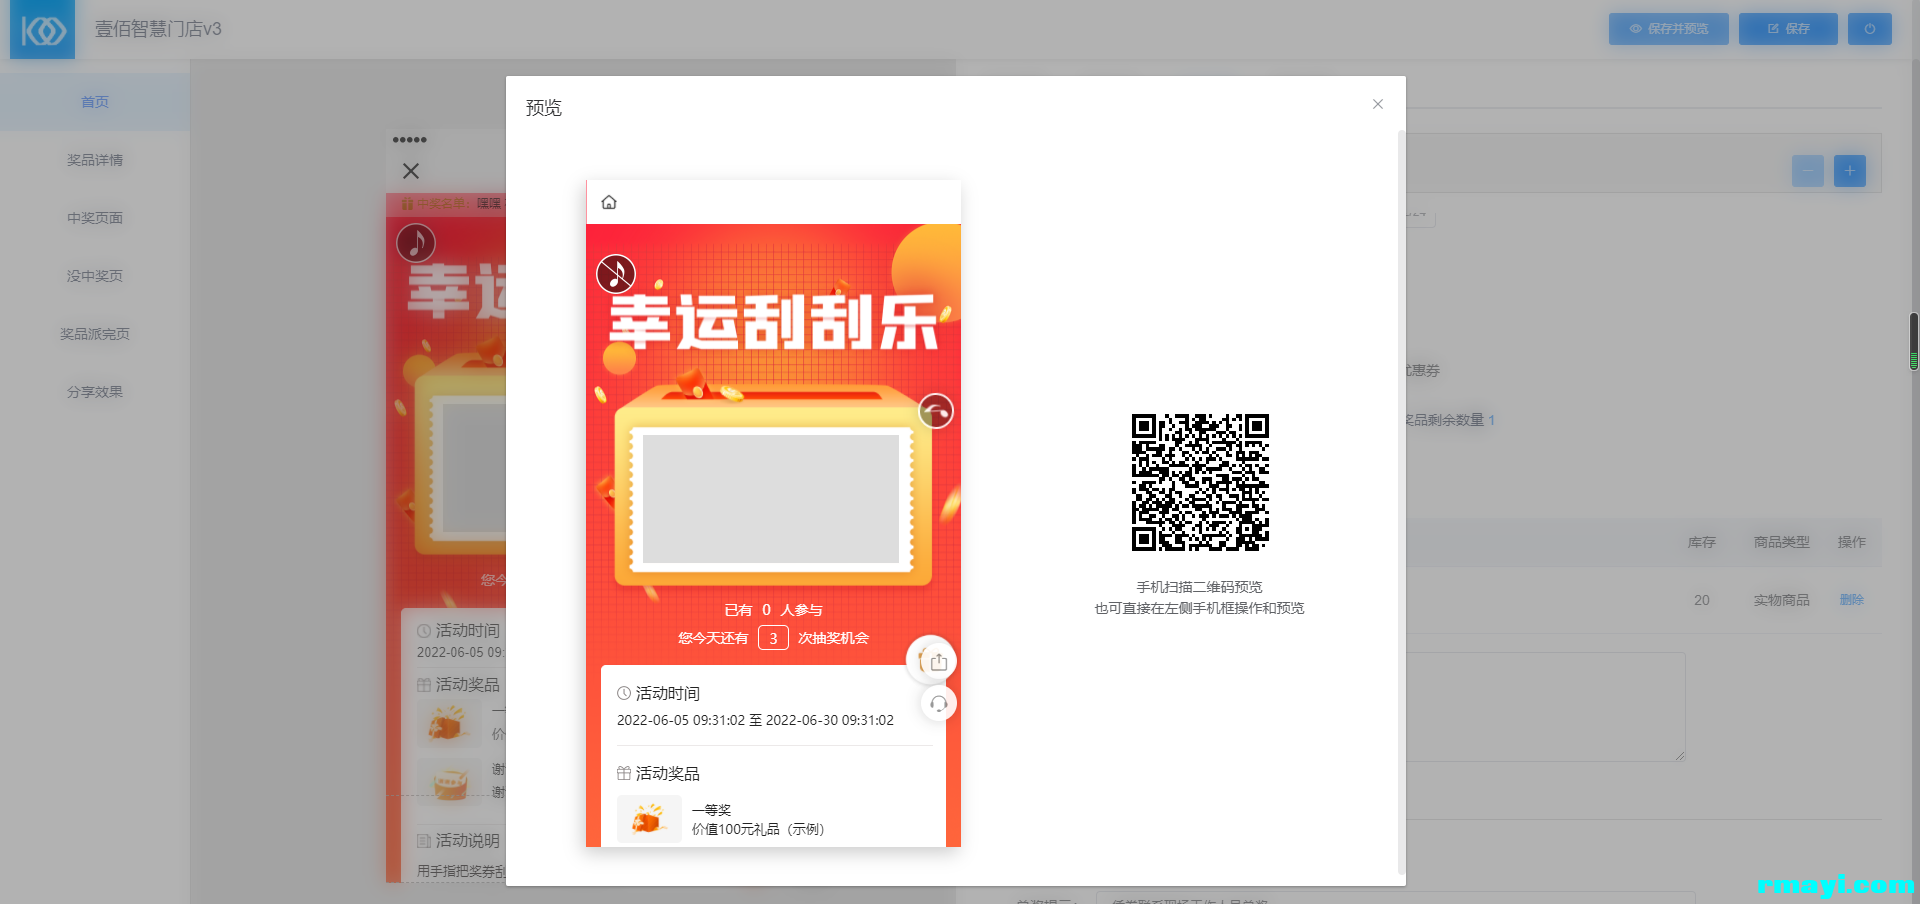
Task: Open the customer service headset icon
Action: (x=938, y=704)
